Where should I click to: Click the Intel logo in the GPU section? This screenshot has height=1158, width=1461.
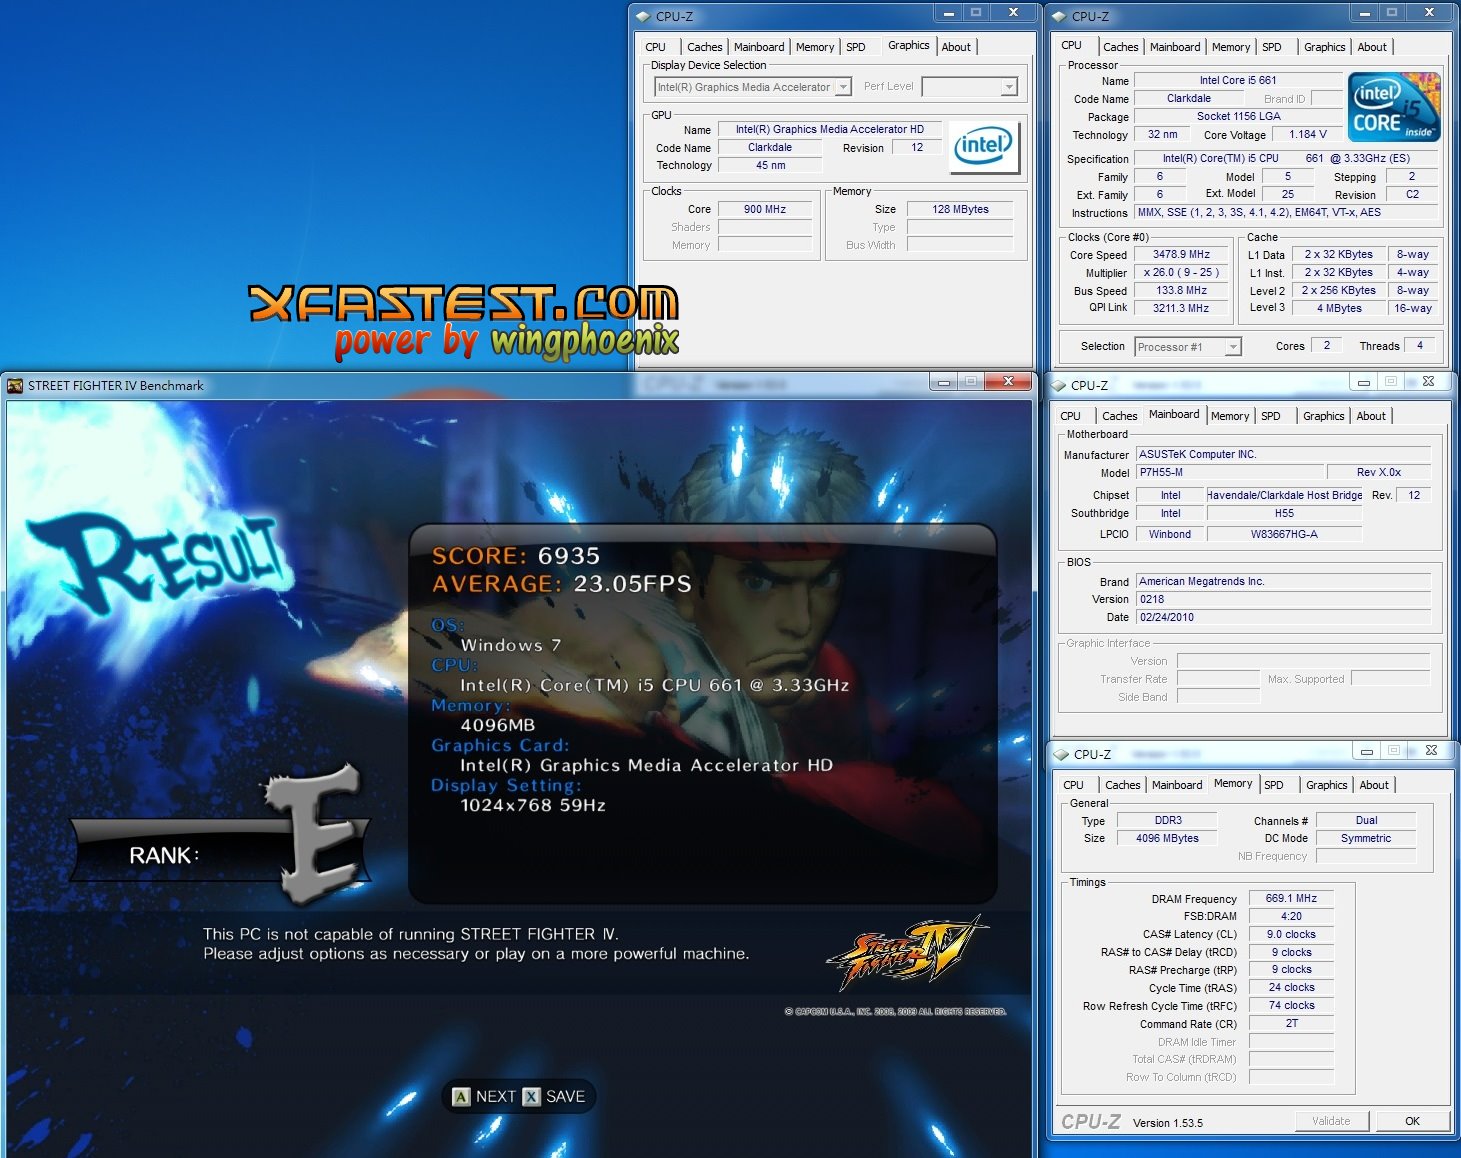click(x=983, y=147)
